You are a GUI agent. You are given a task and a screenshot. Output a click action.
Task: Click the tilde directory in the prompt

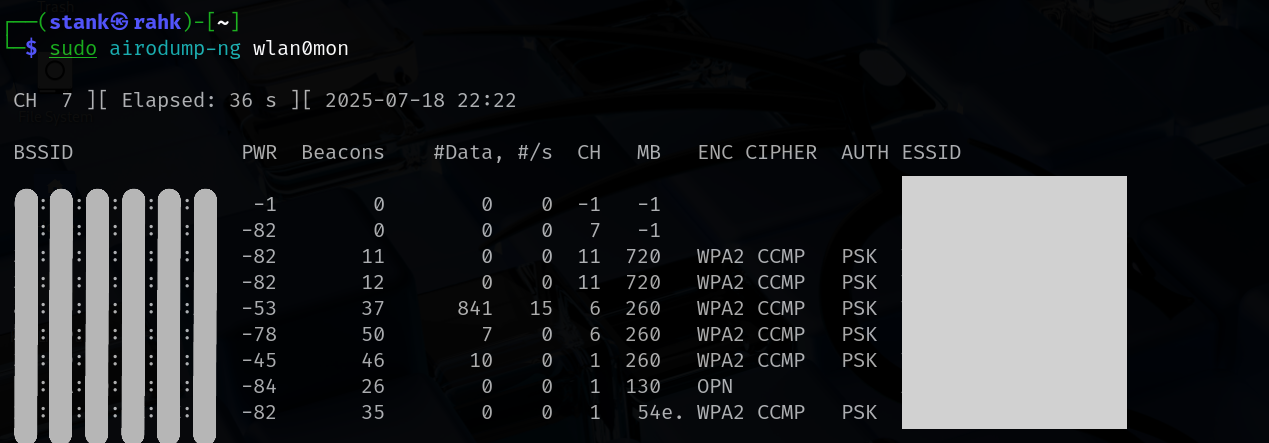[224, 21]
